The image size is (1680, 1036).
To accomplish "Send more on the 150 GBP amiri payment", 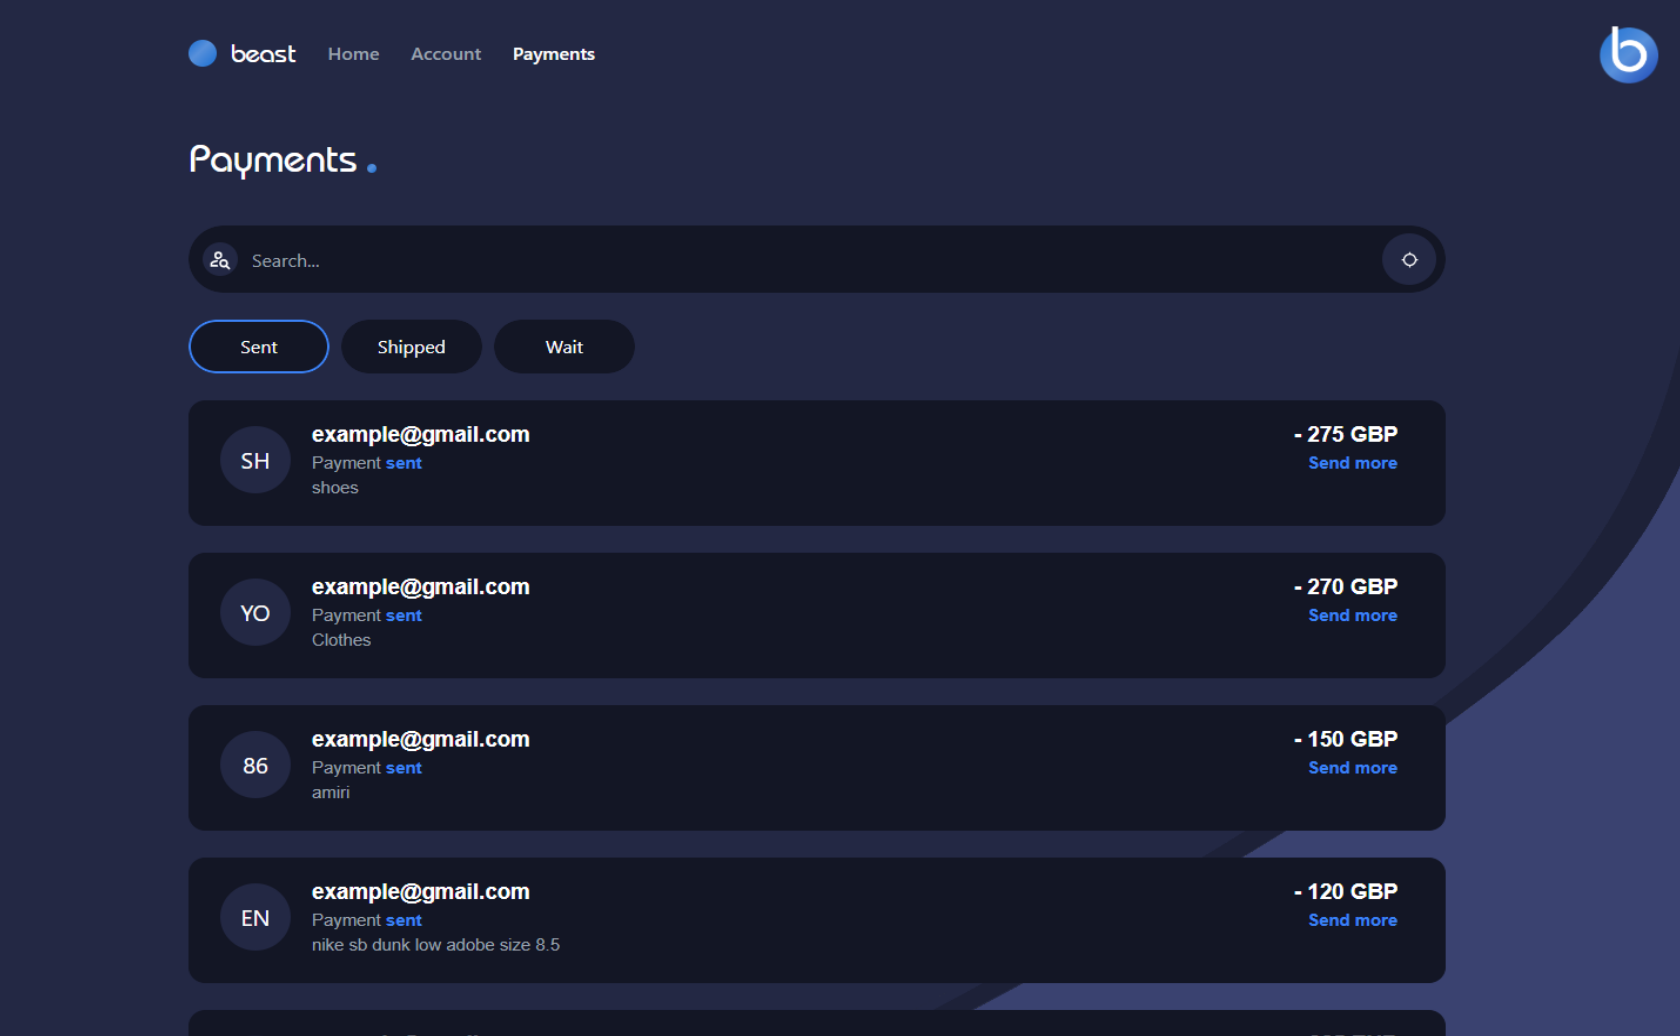I will tap(1352, 768).
